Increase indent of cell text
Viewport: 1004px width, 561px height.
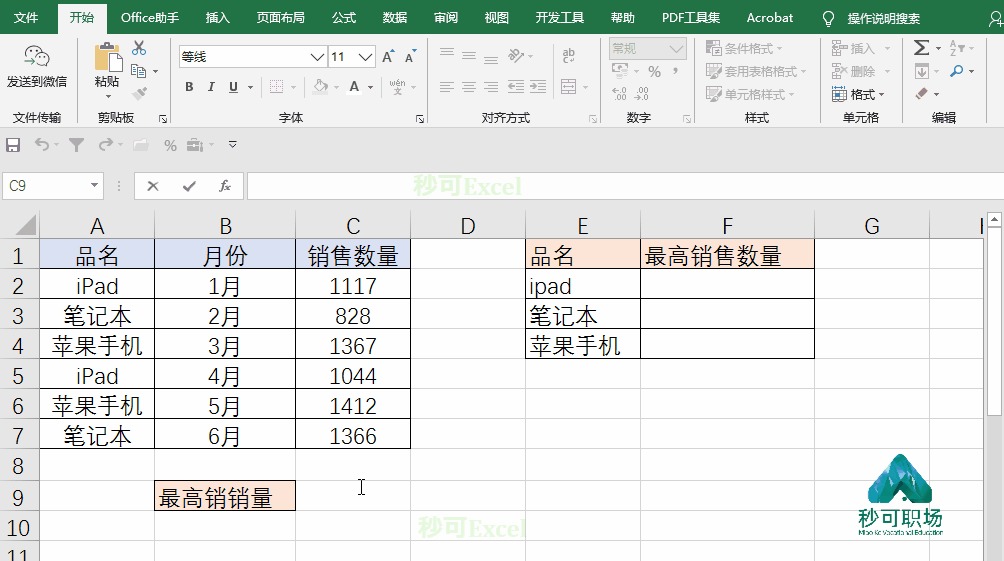[x=538, y=87]
